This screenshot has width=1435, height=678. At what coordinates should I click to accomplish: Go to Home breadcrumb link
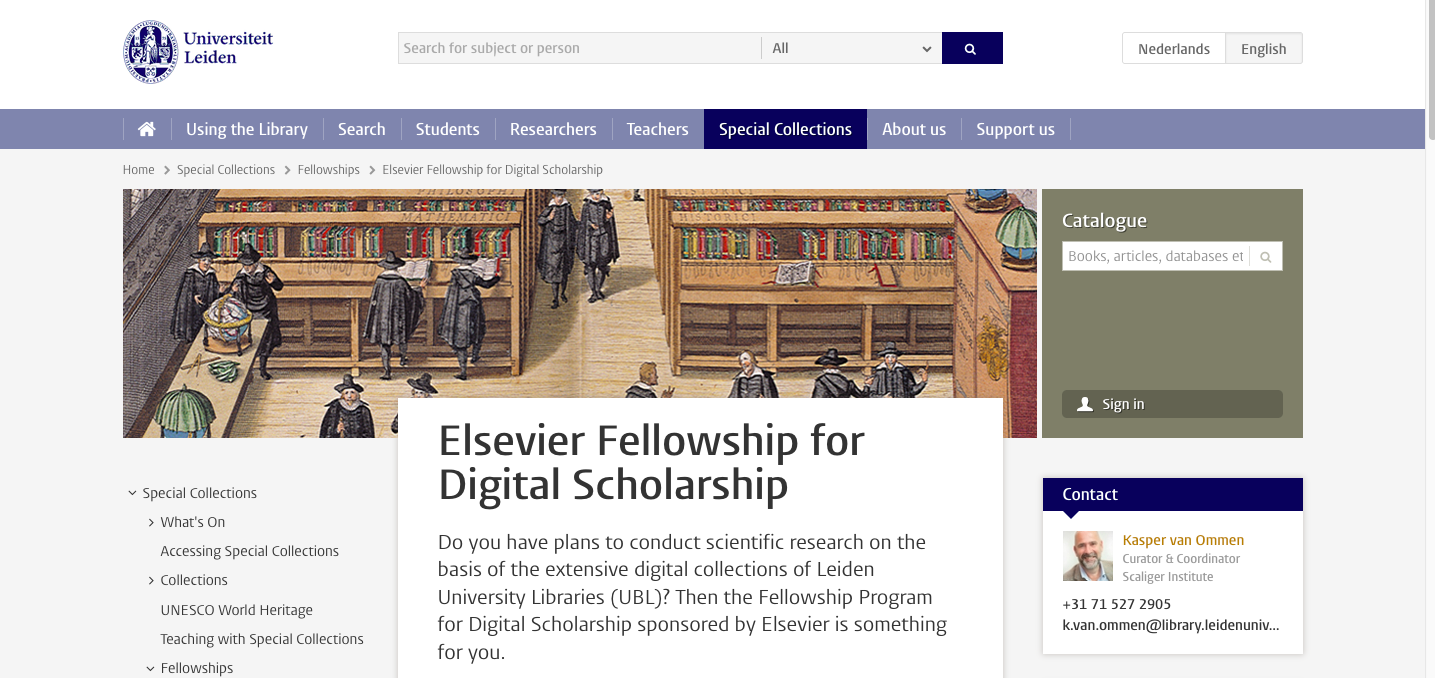click(x=139, y=170)
